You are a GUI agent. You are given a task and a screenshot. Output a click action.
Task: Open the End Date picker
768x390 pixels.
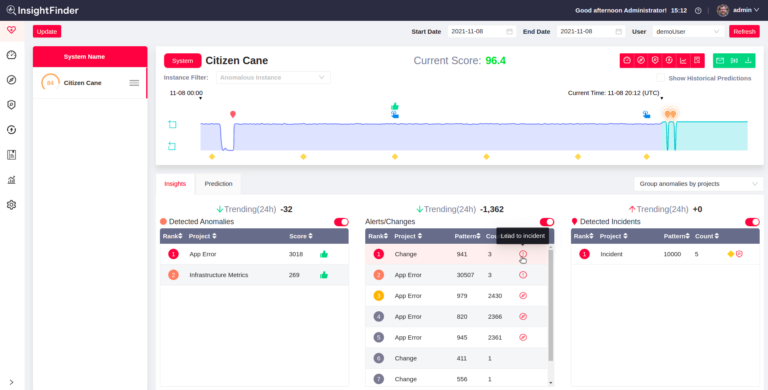click(x=591, y=31)
